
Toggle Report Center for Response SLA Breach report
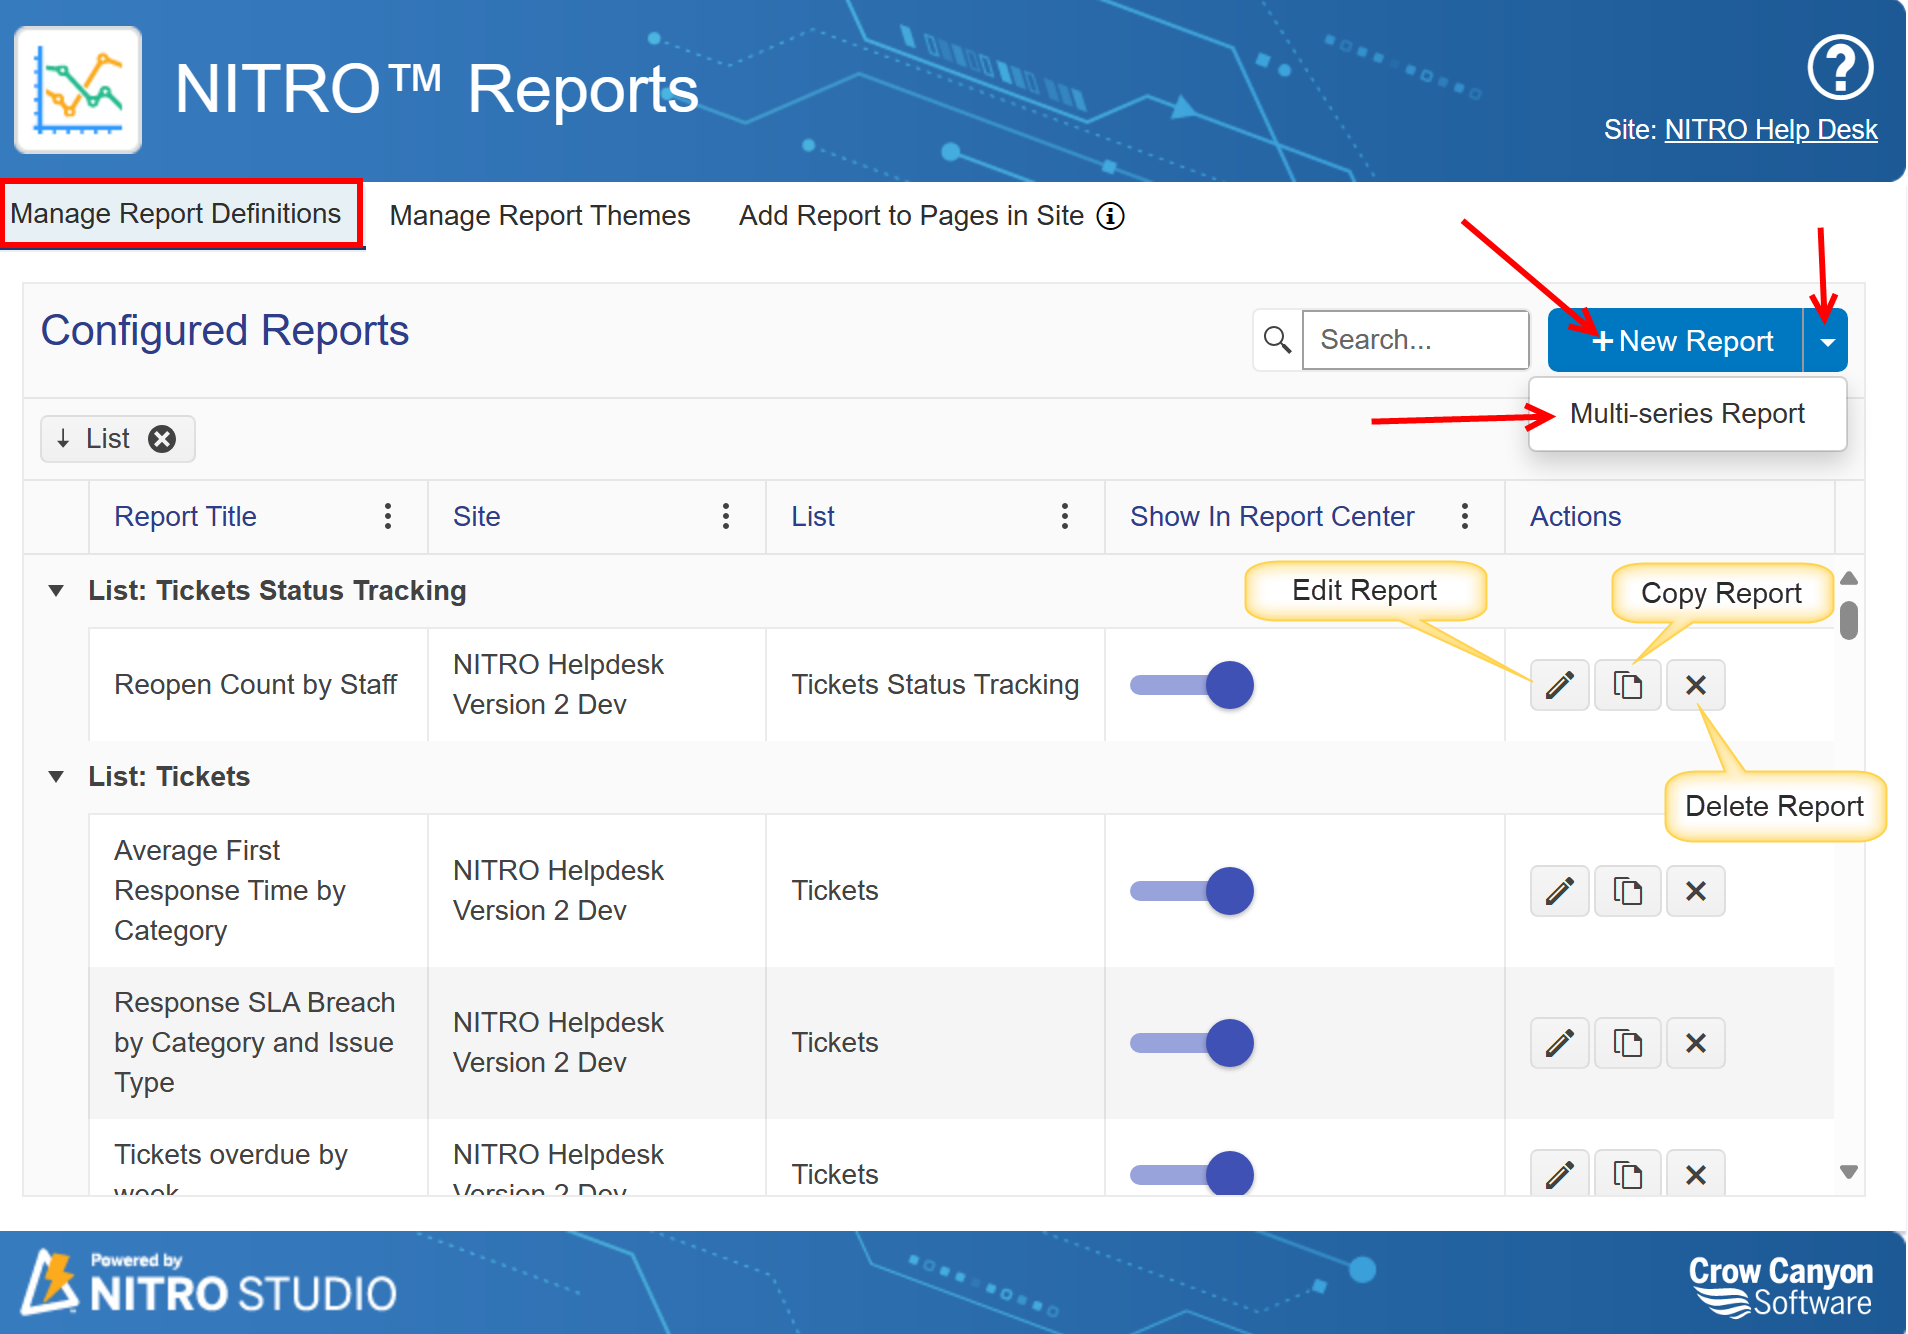pyautogui.click(x=1191, y=1043)
